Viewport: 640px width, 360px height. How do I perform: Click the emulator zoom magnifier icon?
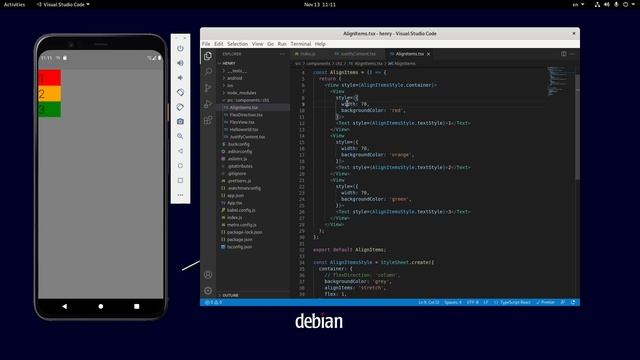(180, 136)
